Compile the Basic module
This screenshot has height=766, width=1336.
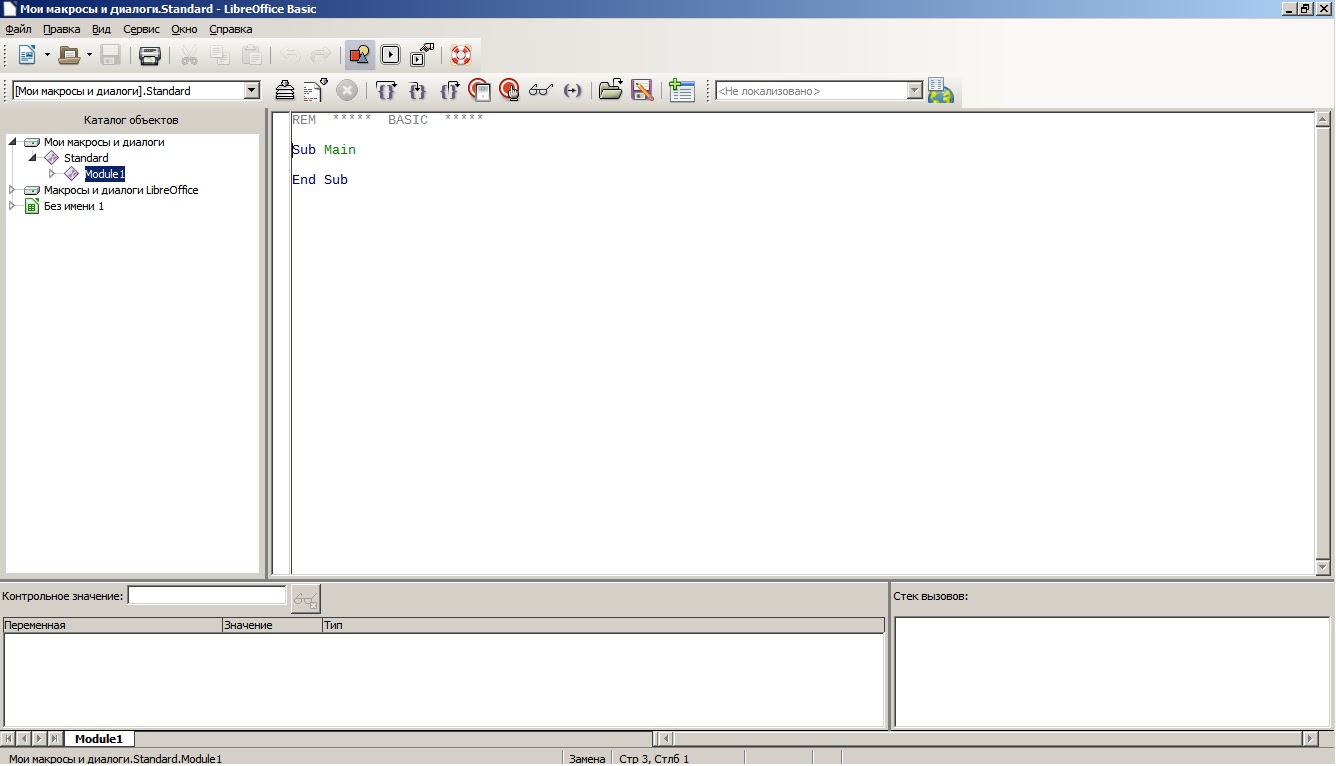pyautogui.click(x=285, y=90)
